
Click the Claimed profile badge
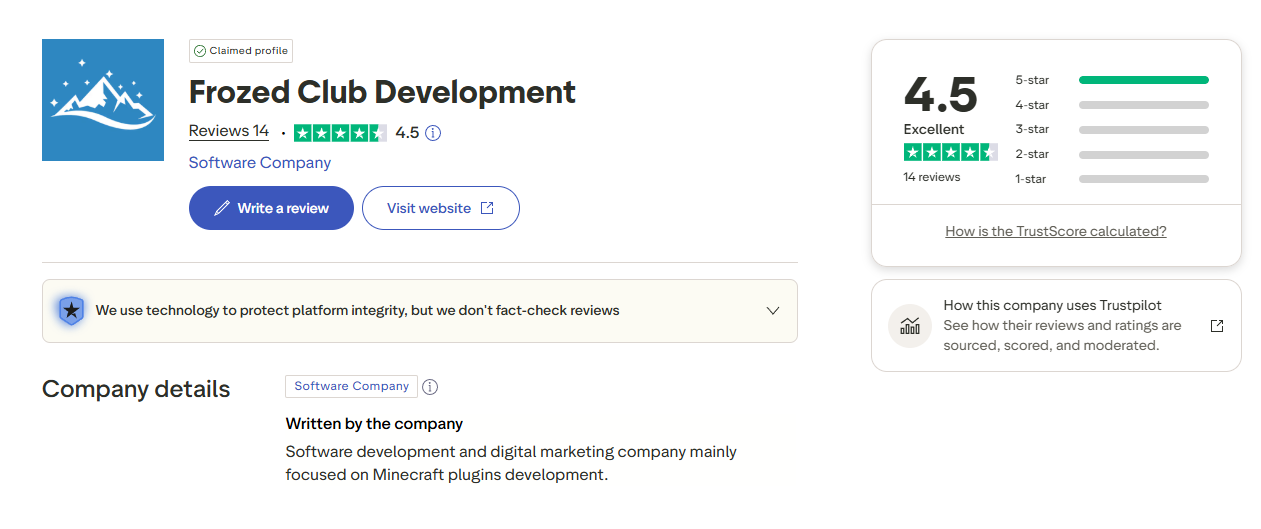click(241, 51)
